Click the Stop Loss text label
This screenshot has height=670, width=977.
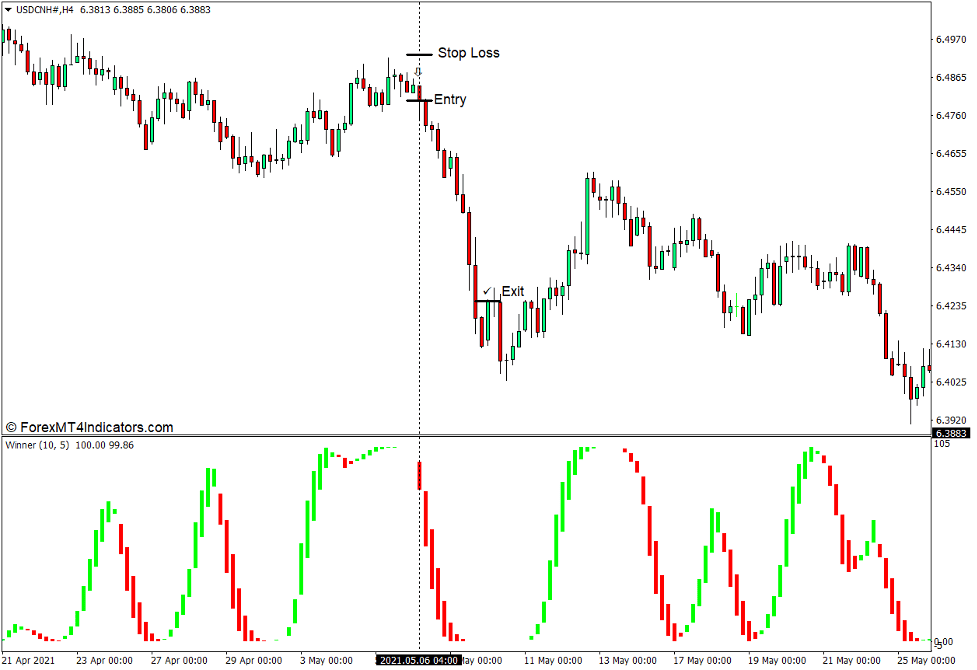click(x=466, y=53)
